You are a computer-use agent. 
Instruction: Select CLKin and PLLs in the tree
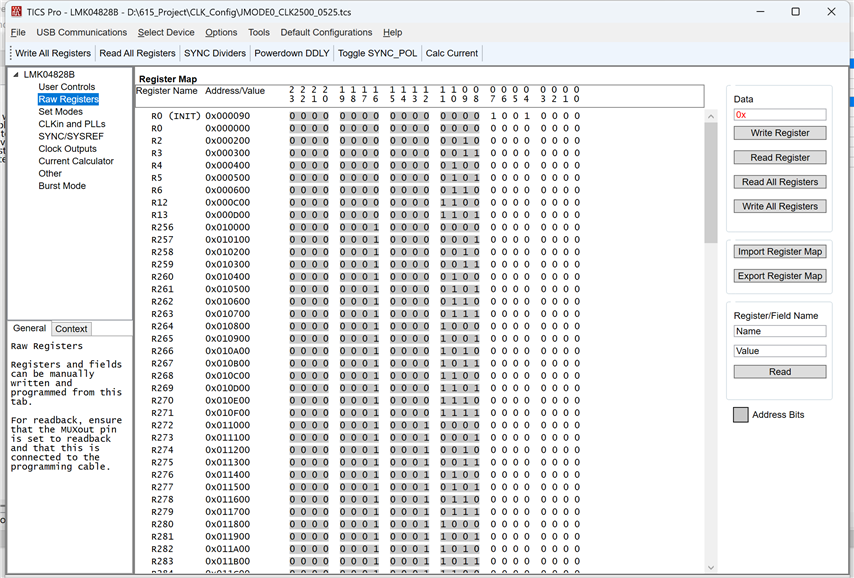point(72,124)
